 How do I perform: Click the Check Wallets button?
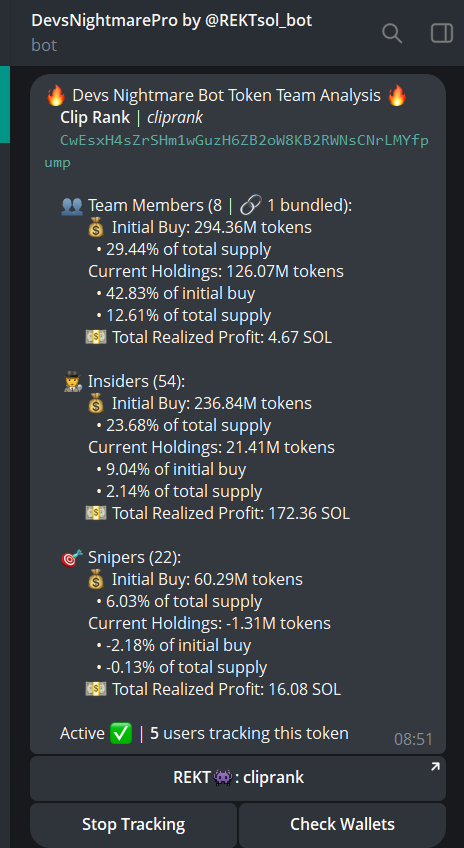[x=342, y=825]
